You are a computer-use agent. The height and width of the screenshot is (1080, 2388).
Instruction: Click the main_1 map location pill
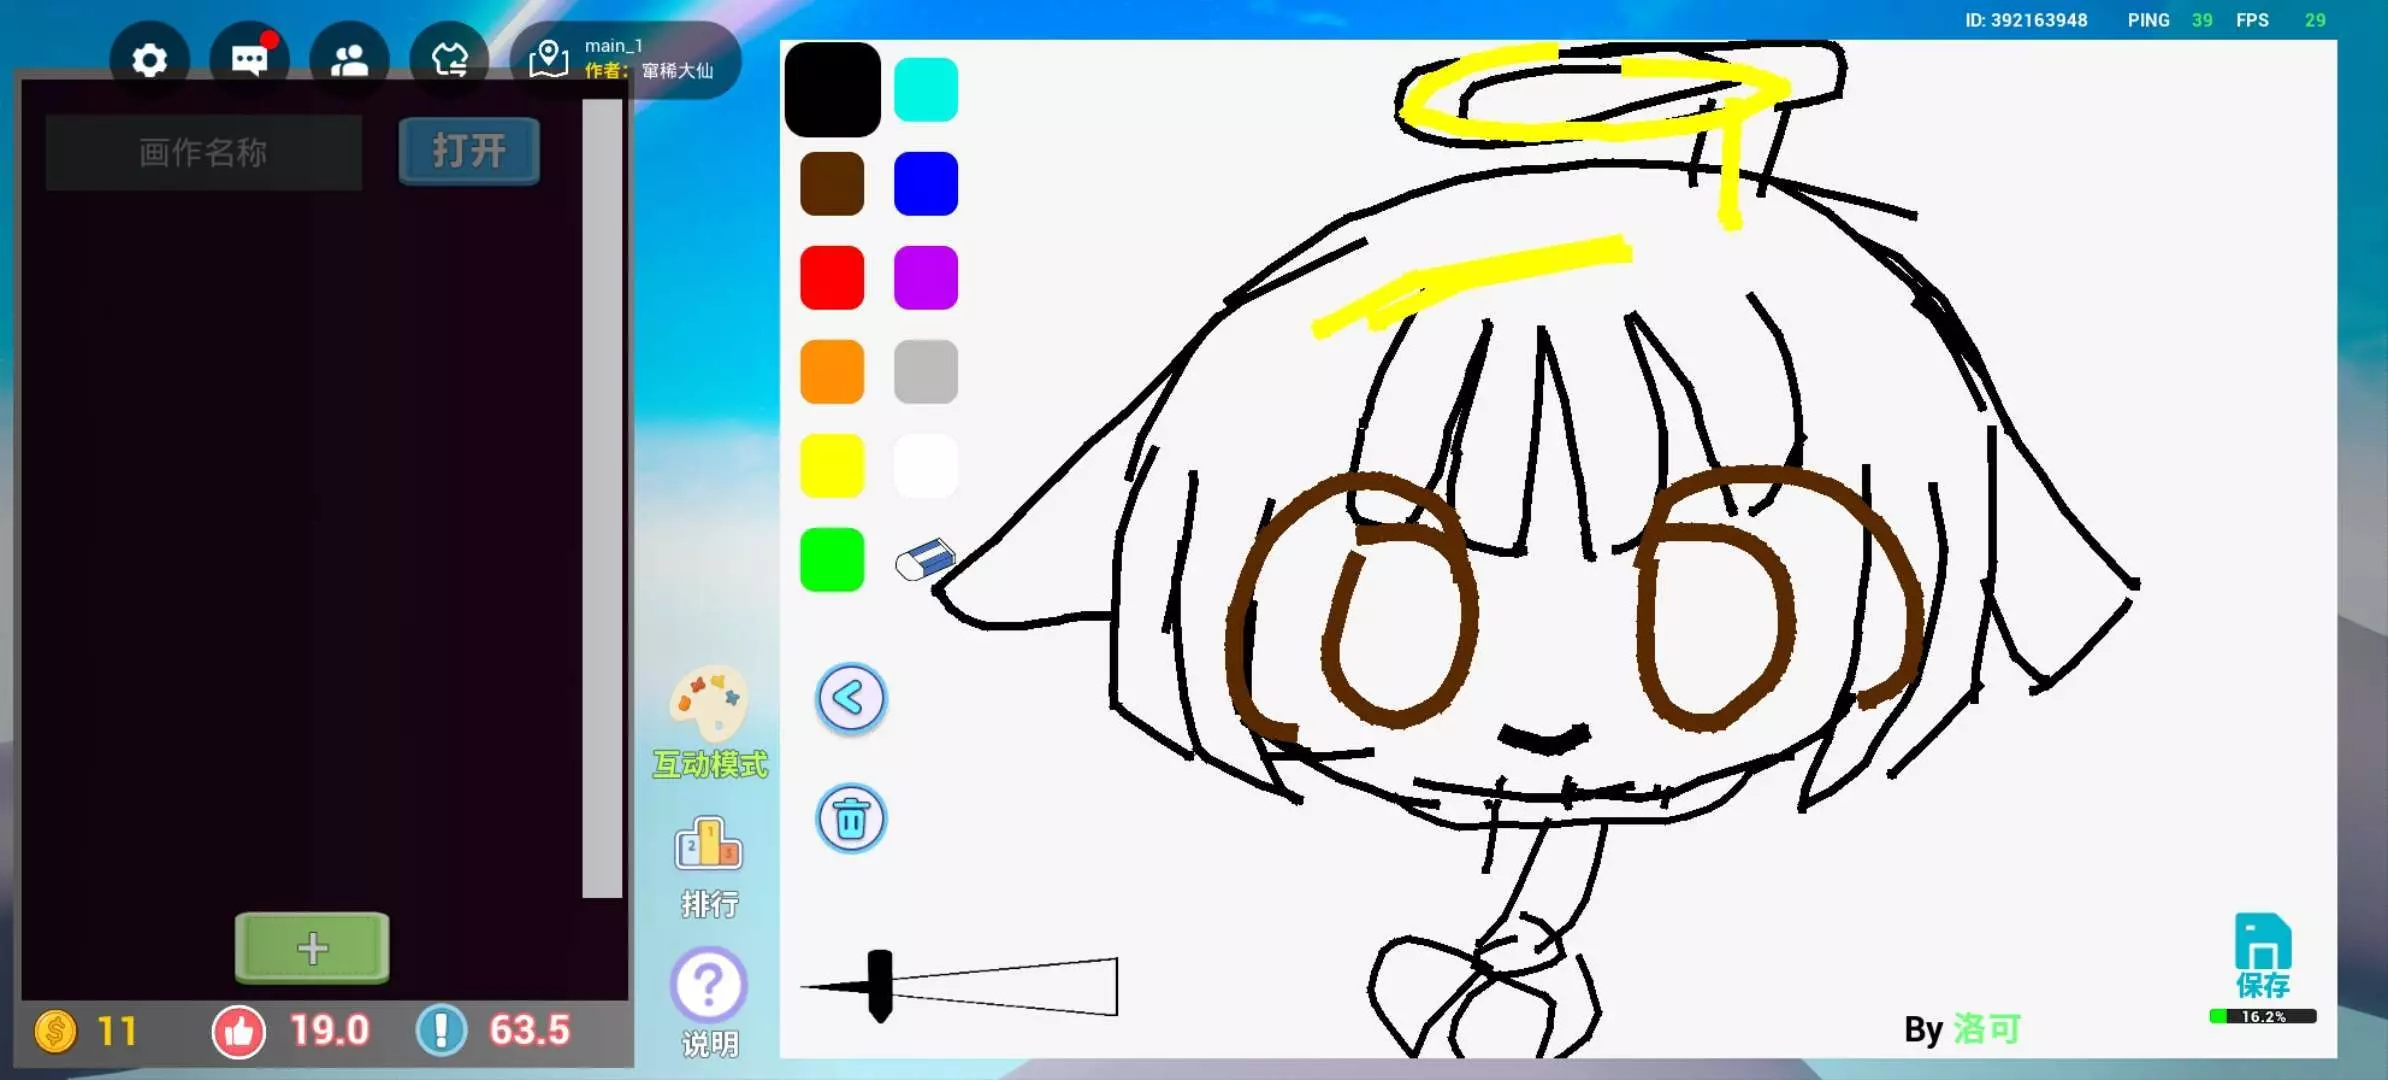pos(626,59)
